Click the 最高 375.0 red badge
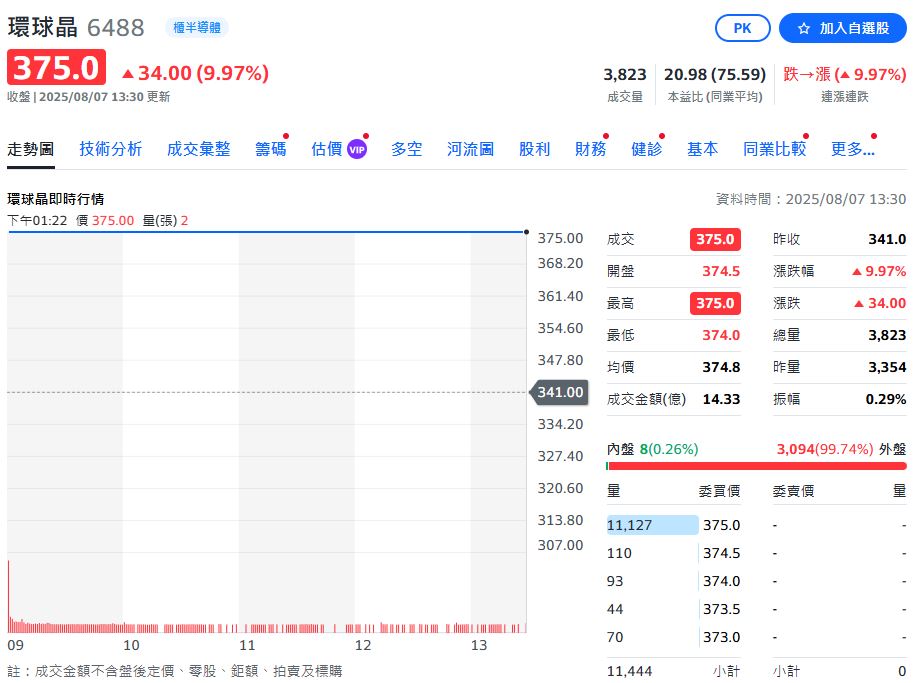 click(x=715, y=303)
